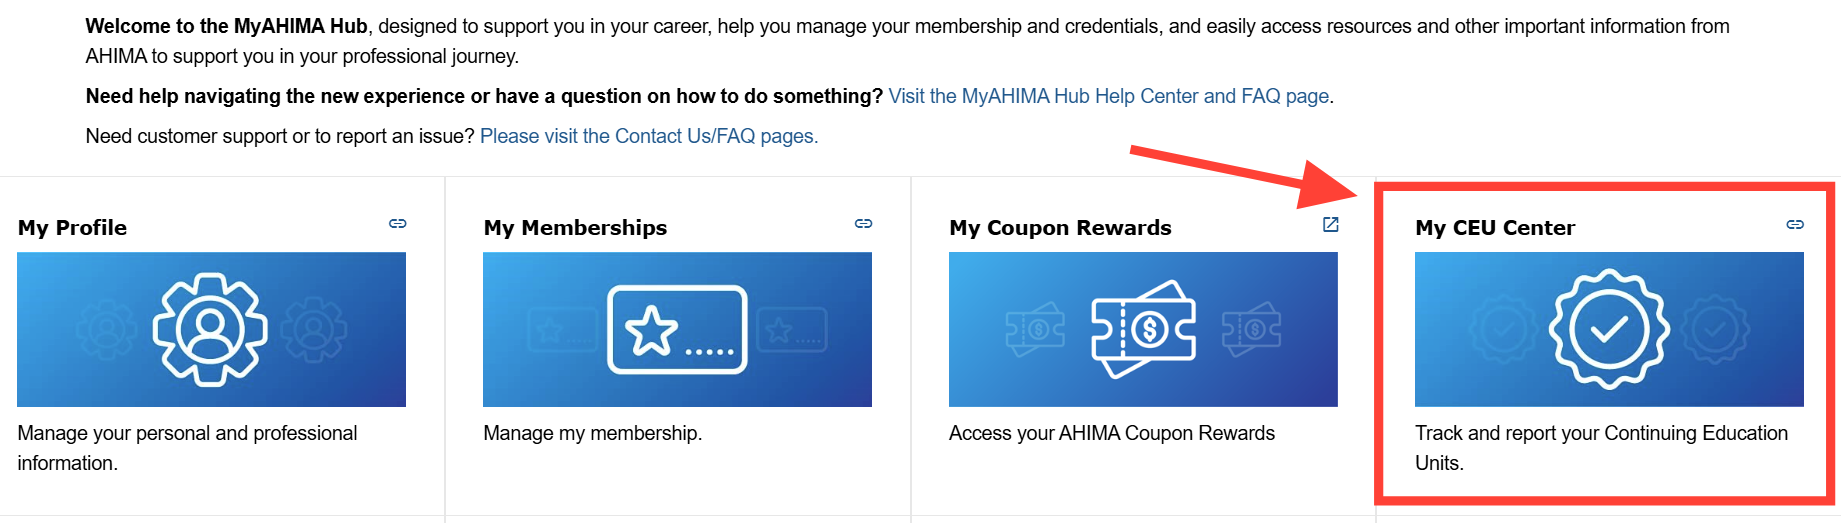Screen dimensions: 1841x523
Task: Click 'Access your AHIMA Coupon Rewards' text
Action: pyautogui.click(x=1111, y=434)
